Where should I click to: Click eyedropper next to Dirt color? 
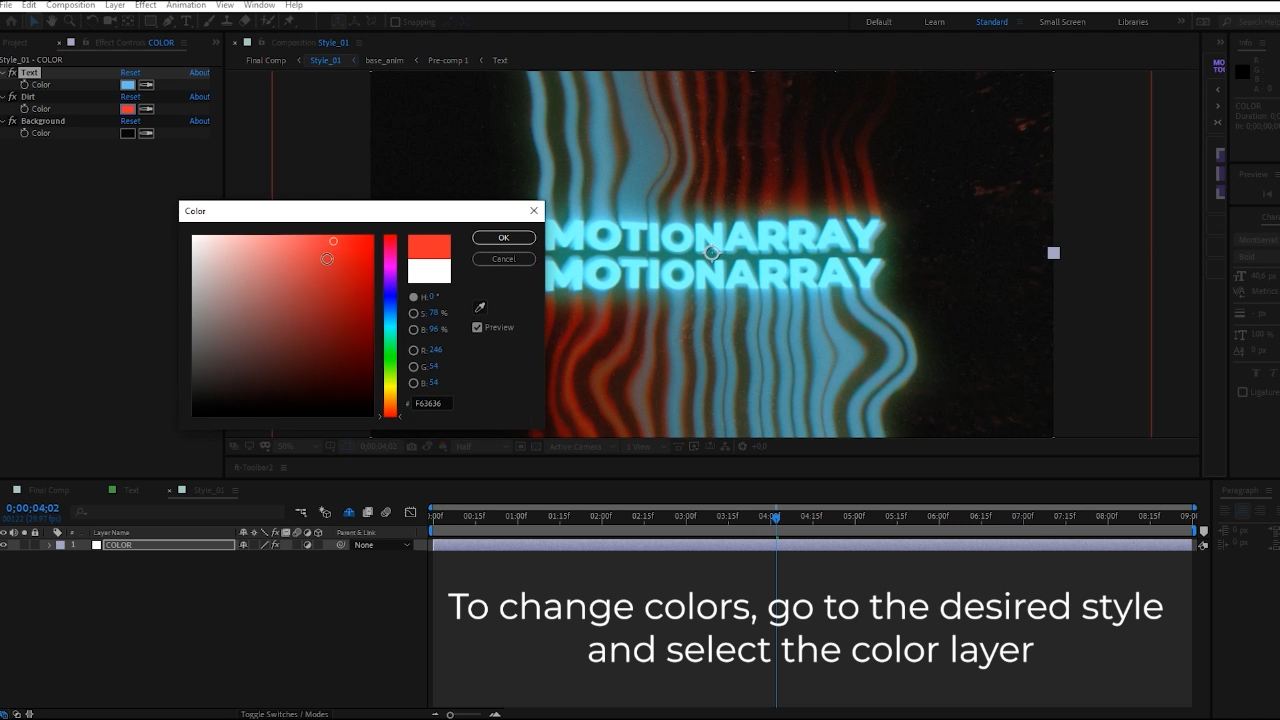(146, 109)
